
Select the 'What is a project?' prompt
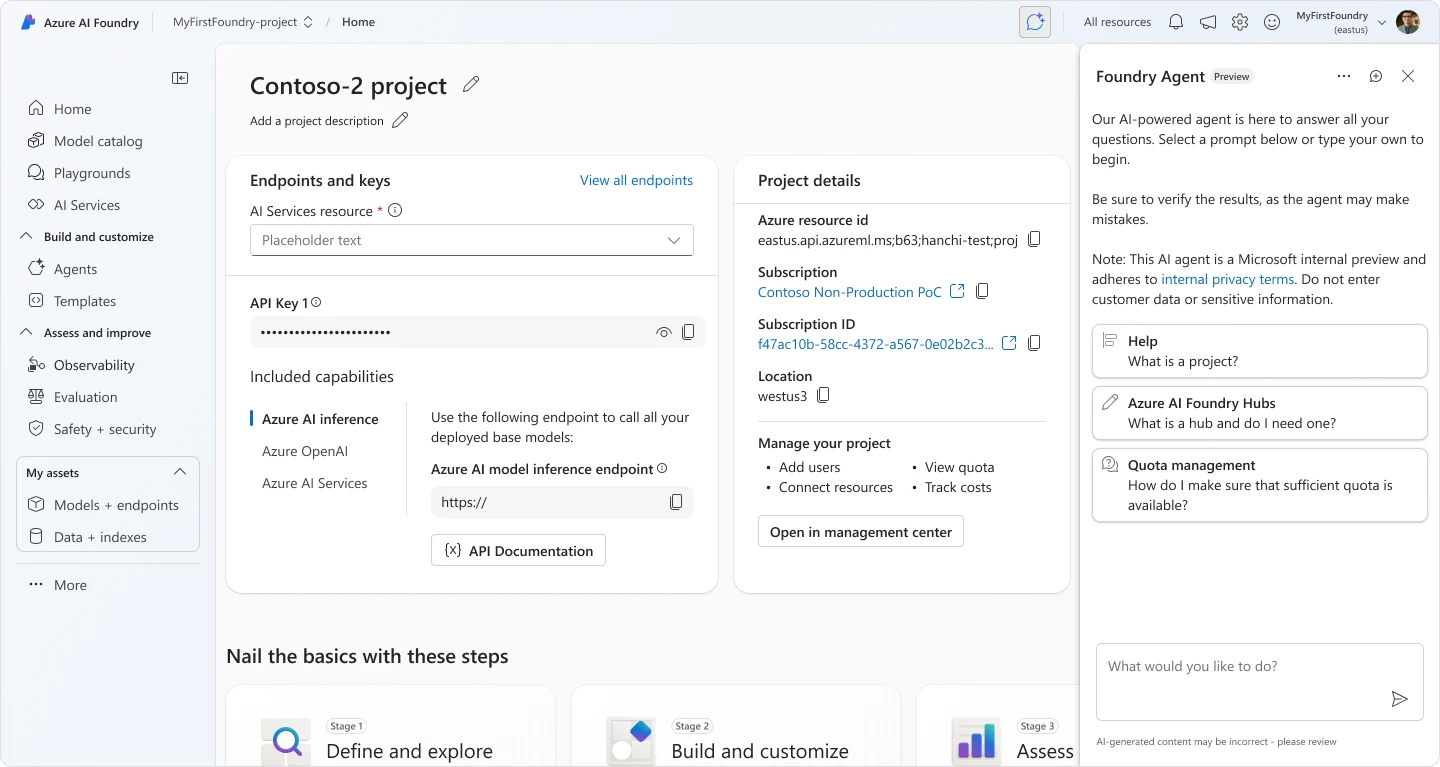1260,351
